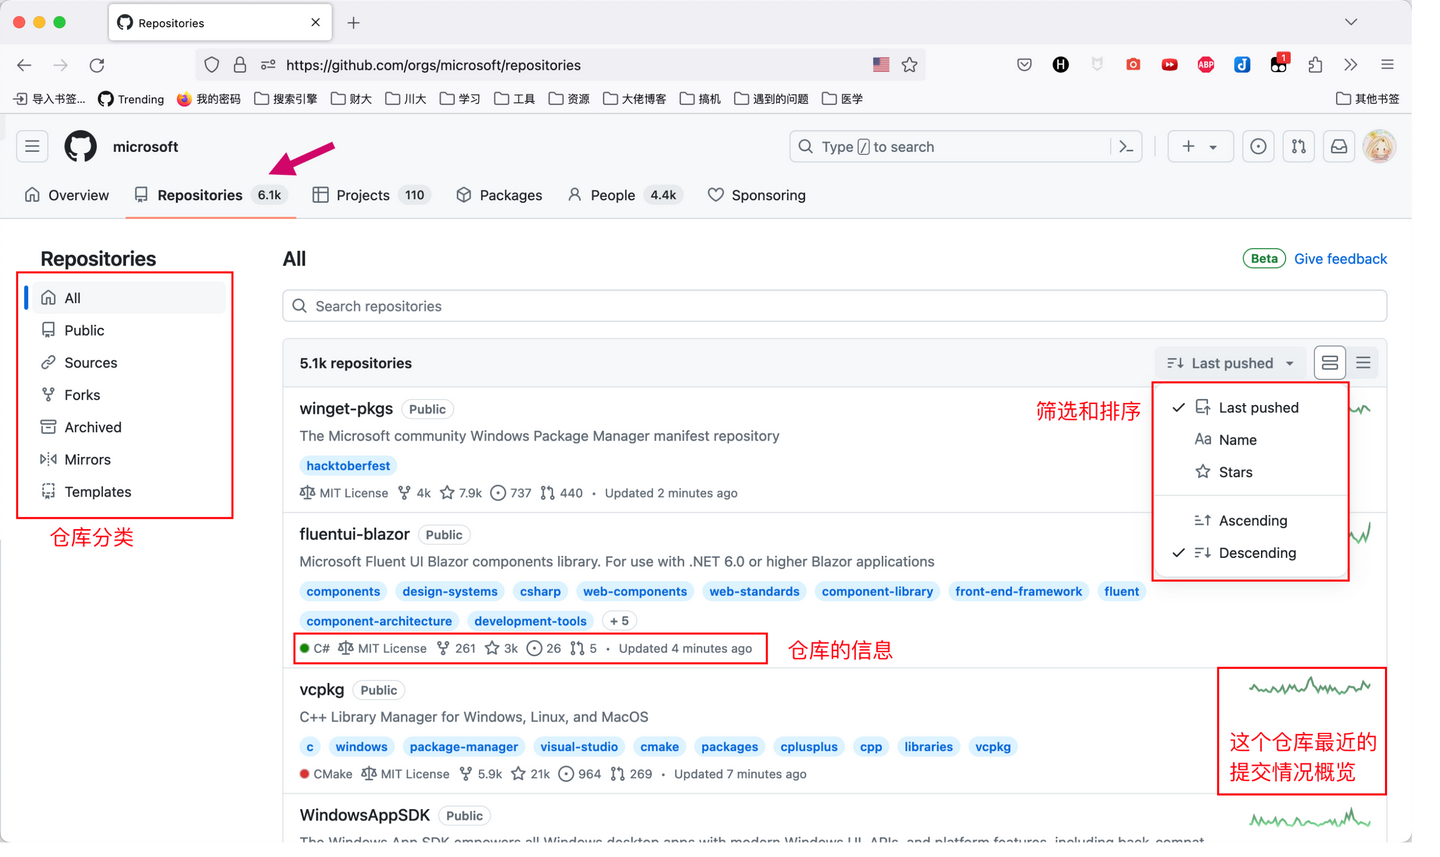Open the user avatar profile menu
The height and width of the screenshot is (857, 1440).
[1379, 147]
